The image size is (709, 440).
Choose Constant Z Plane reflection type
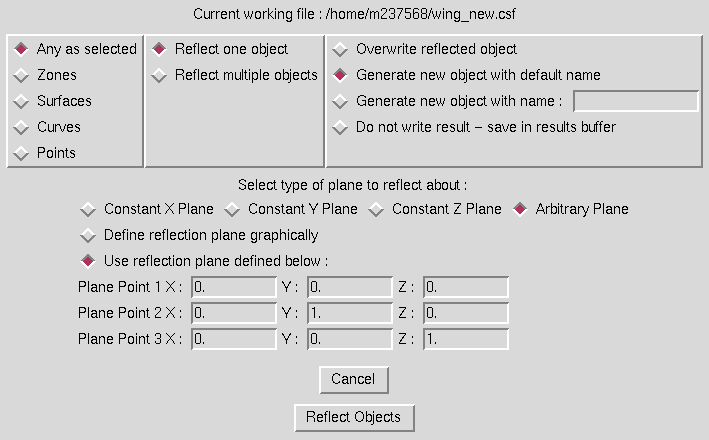point(376,209)
